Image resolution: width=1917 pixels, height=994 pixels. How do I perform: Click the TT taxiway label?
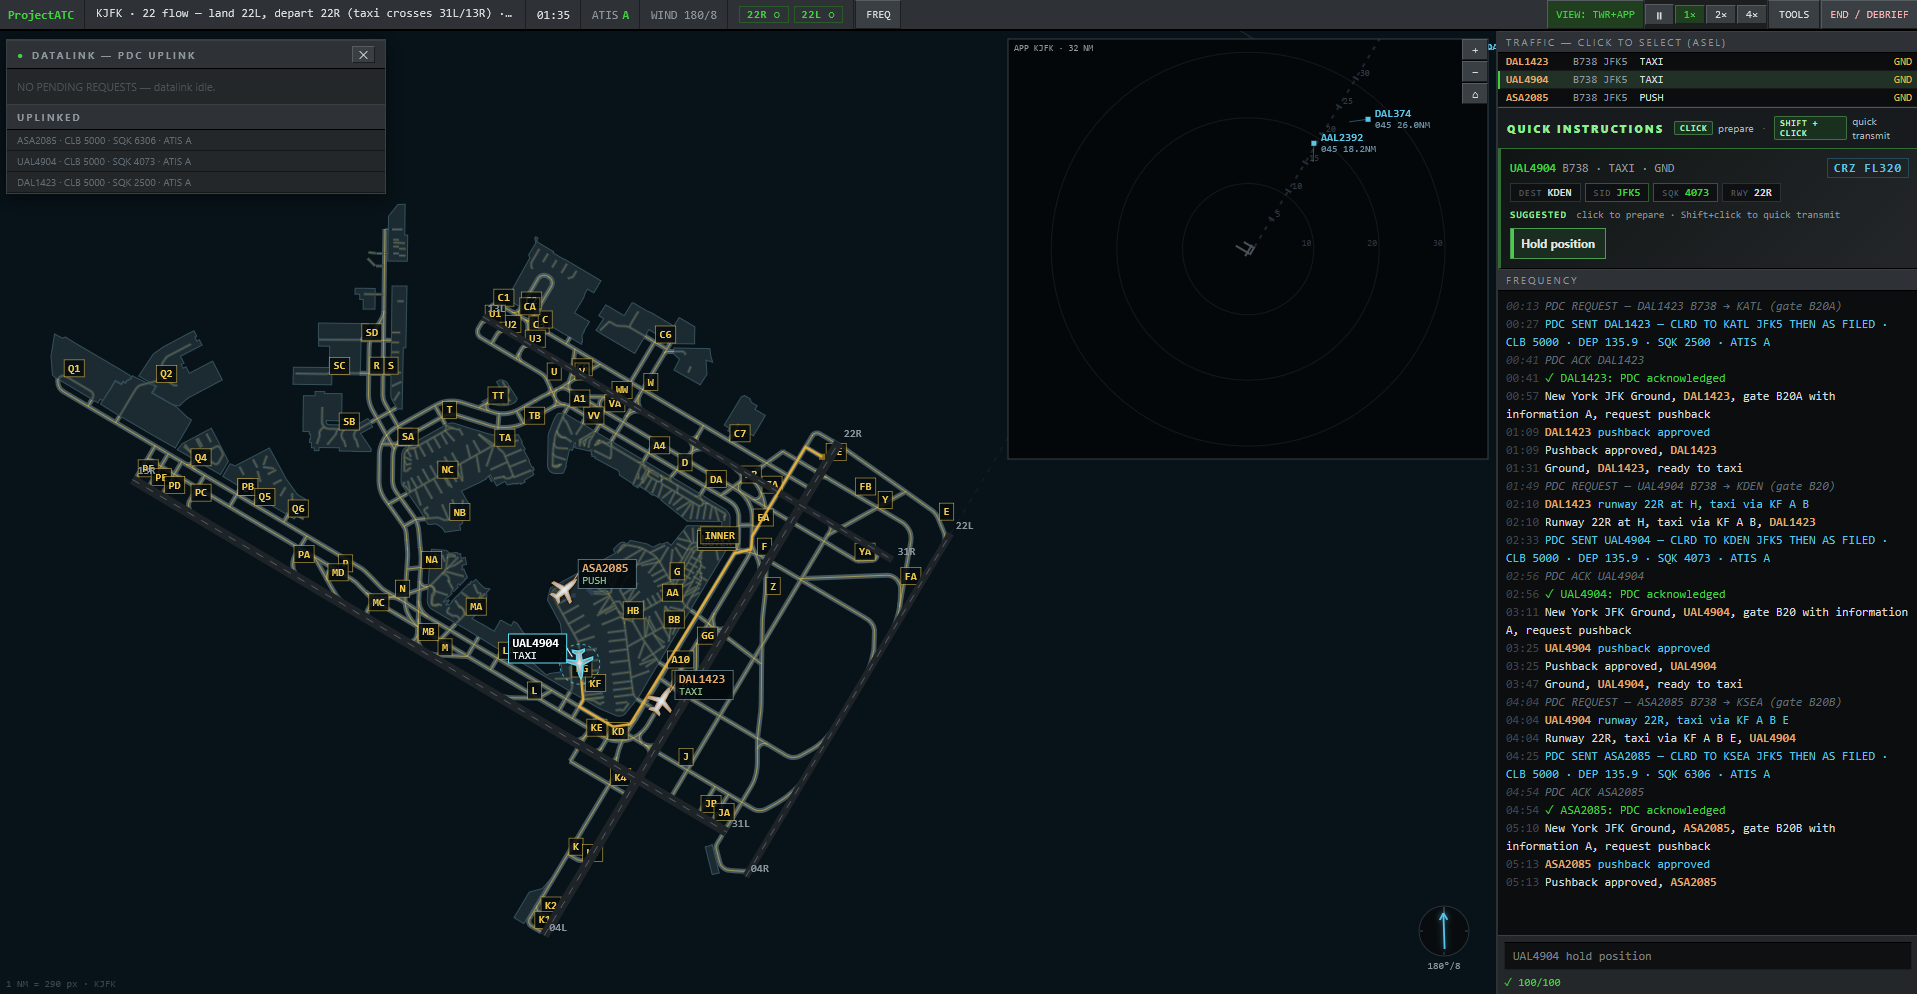click(498, 396)
